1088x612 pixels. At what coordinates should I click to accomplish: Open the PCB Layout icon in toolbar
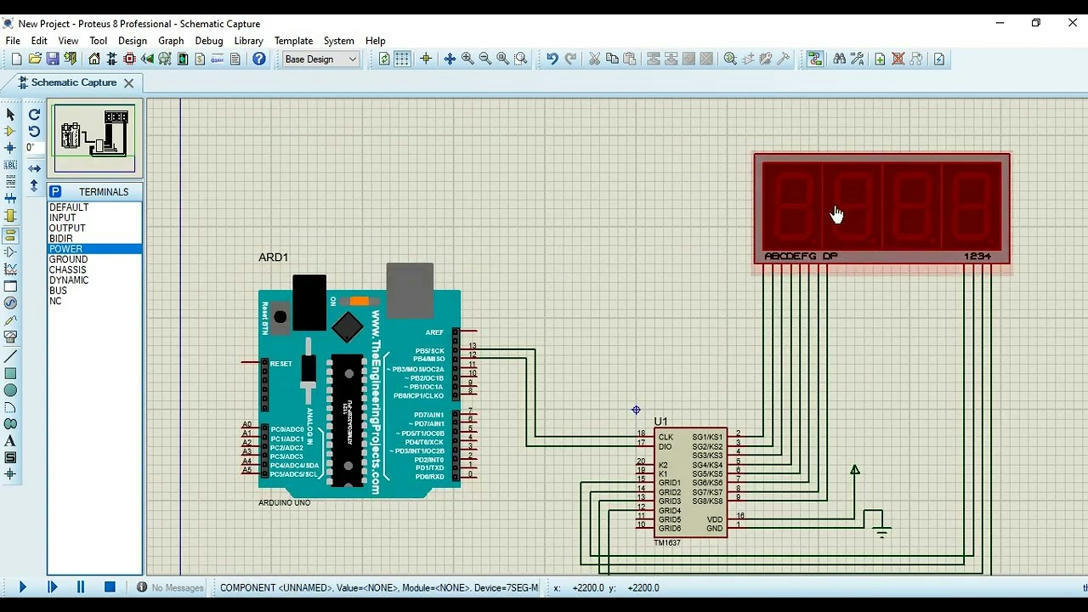129,59
